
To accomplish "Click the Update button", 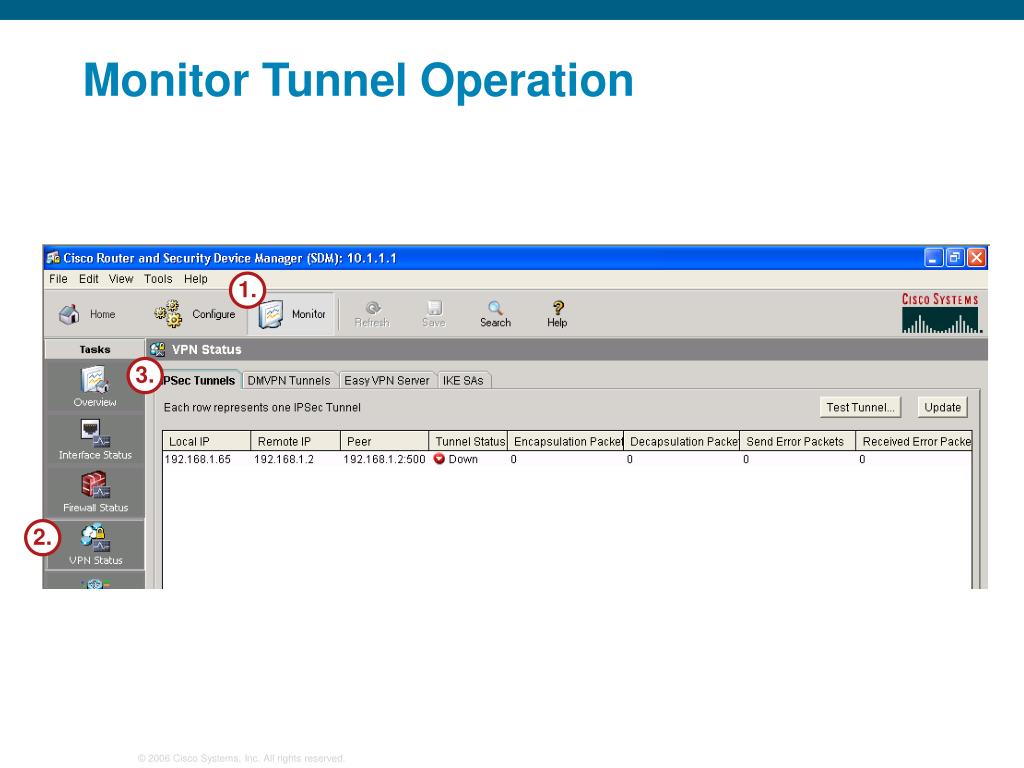I will (942, 407).
